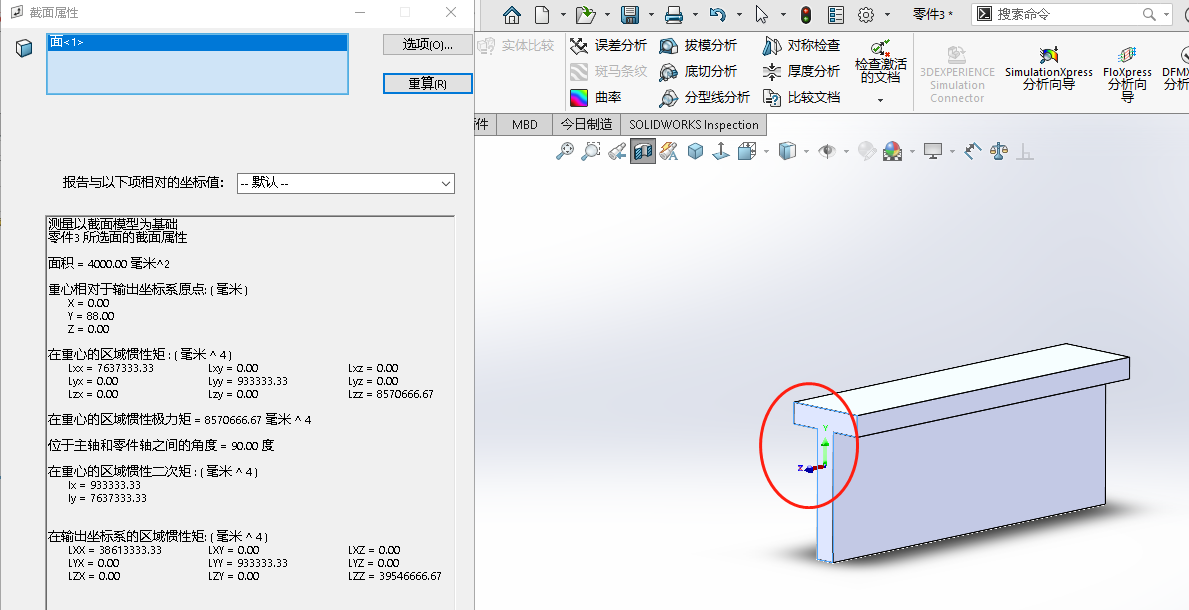Expand the Options gear arrow

click(886, 15)
